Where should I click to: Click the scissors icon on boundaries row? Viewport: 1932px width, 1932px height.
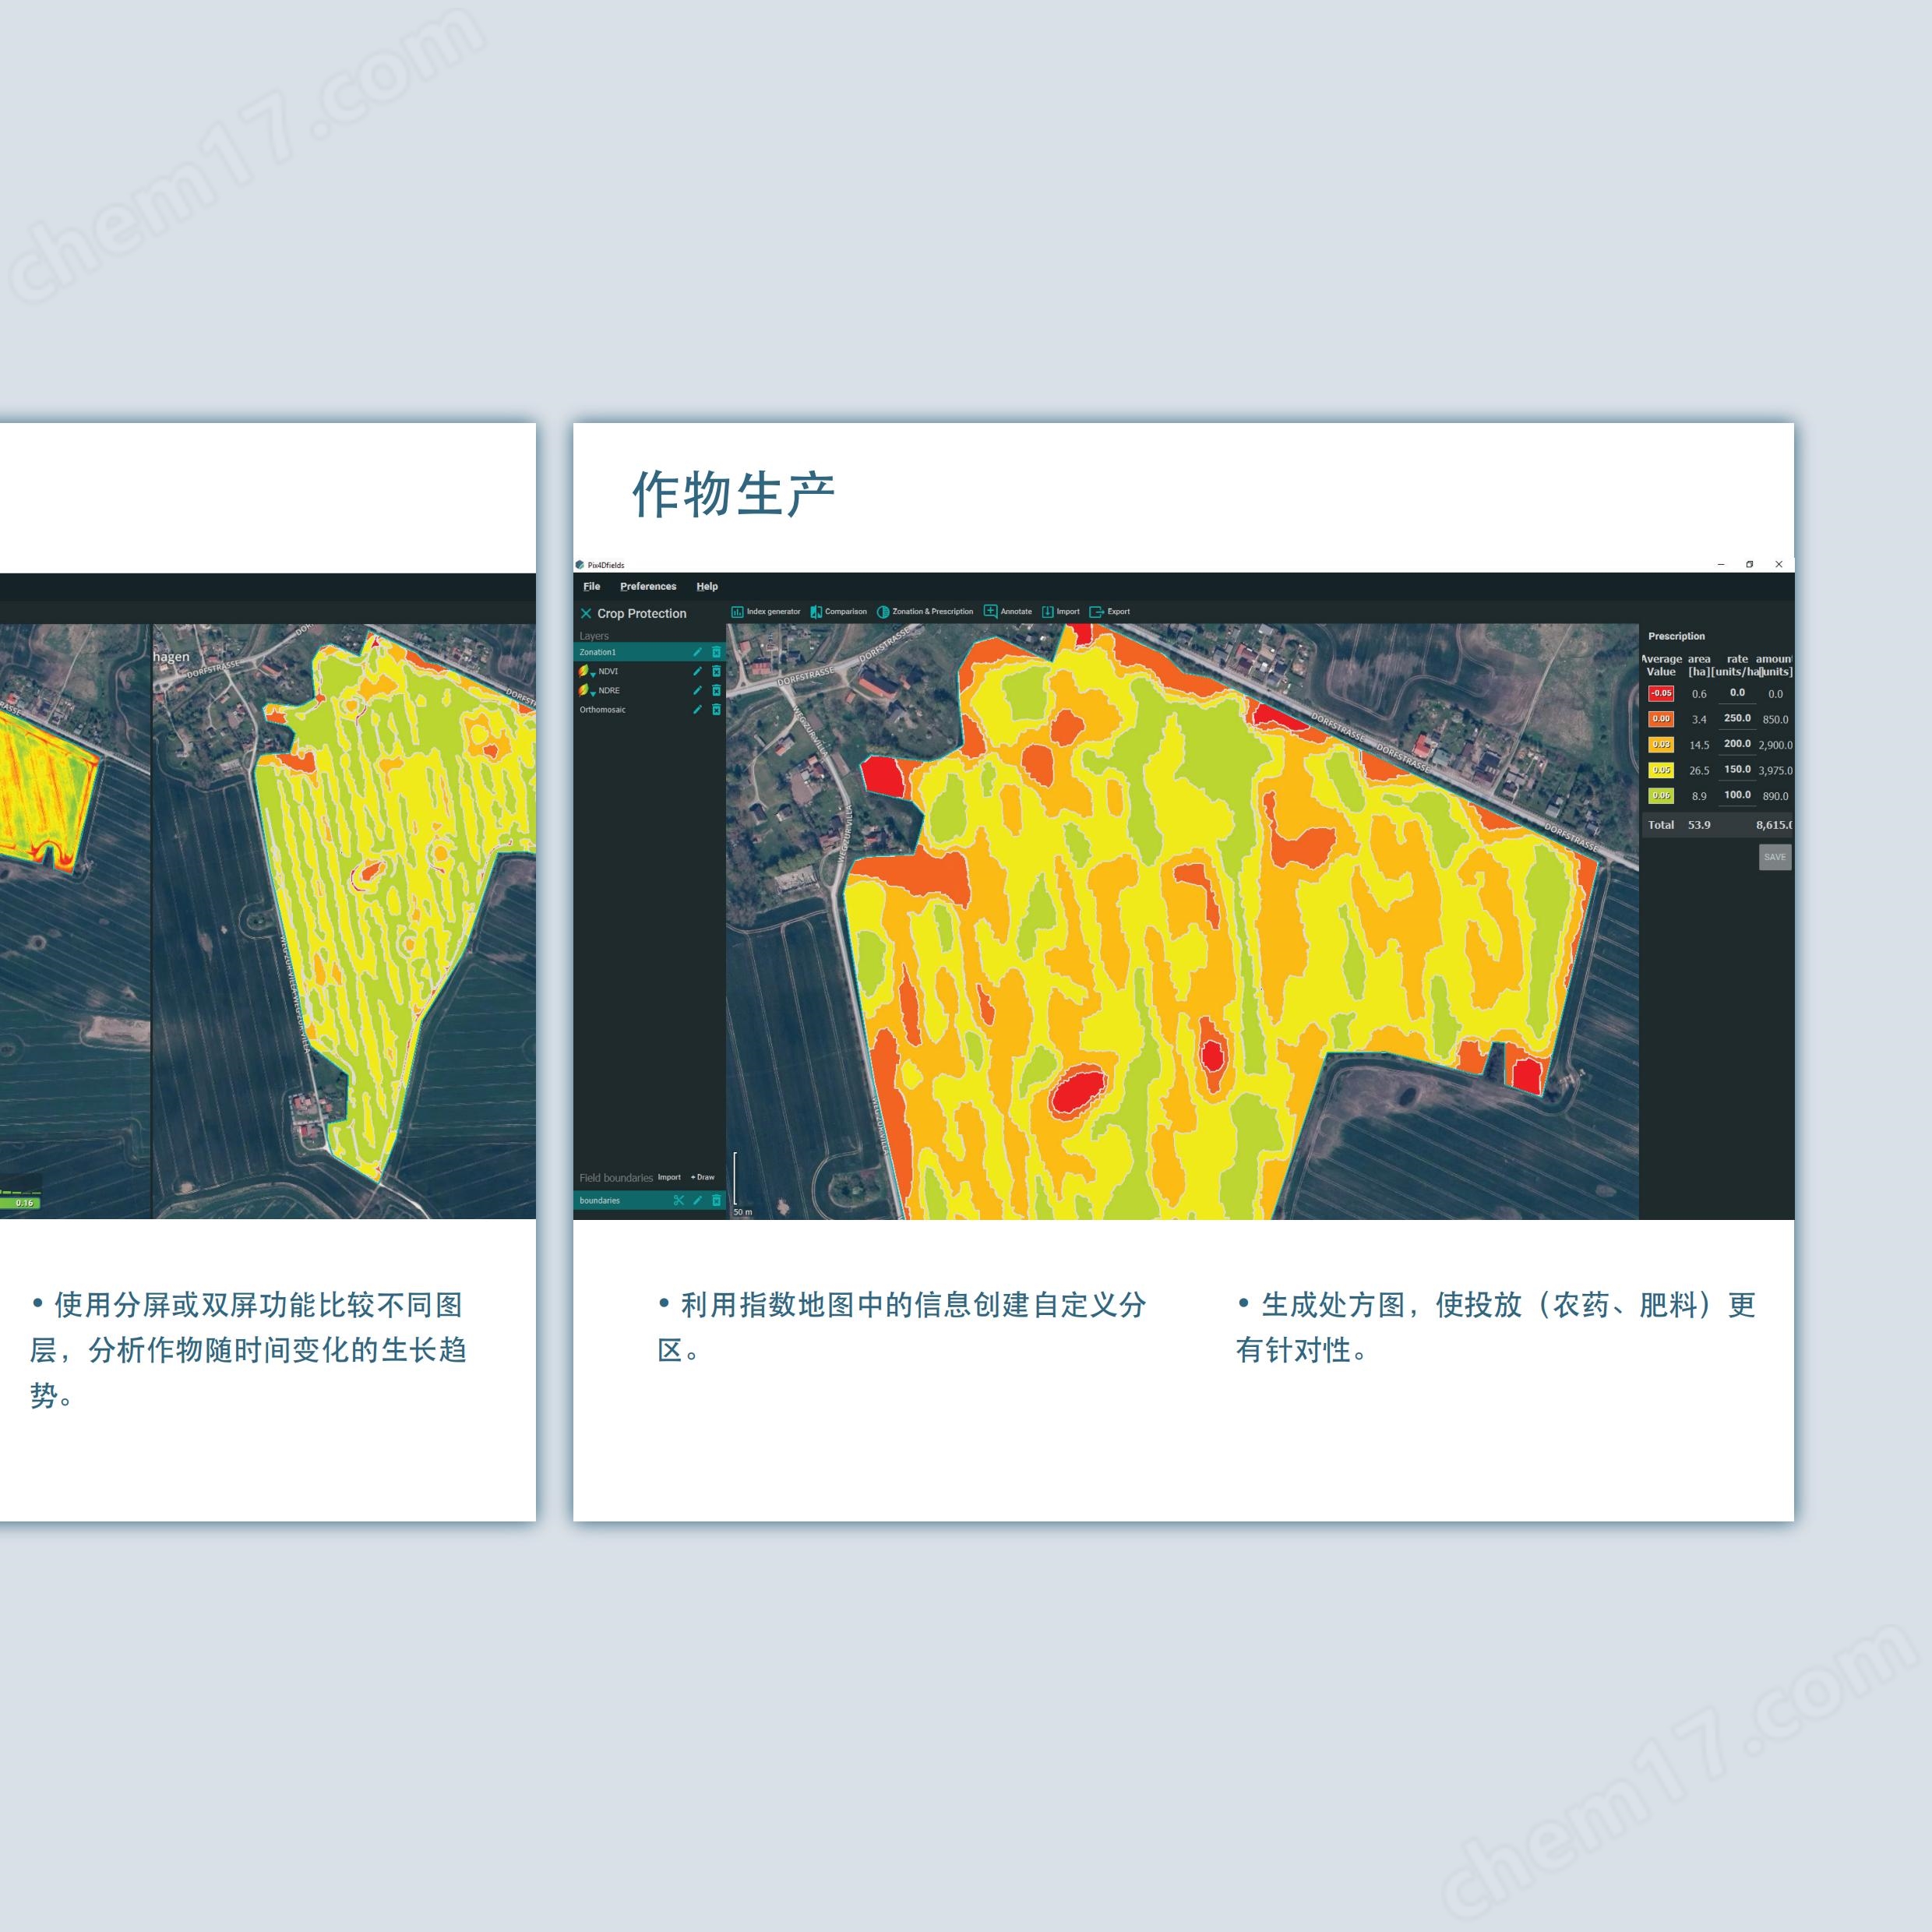click(679, 1200)
